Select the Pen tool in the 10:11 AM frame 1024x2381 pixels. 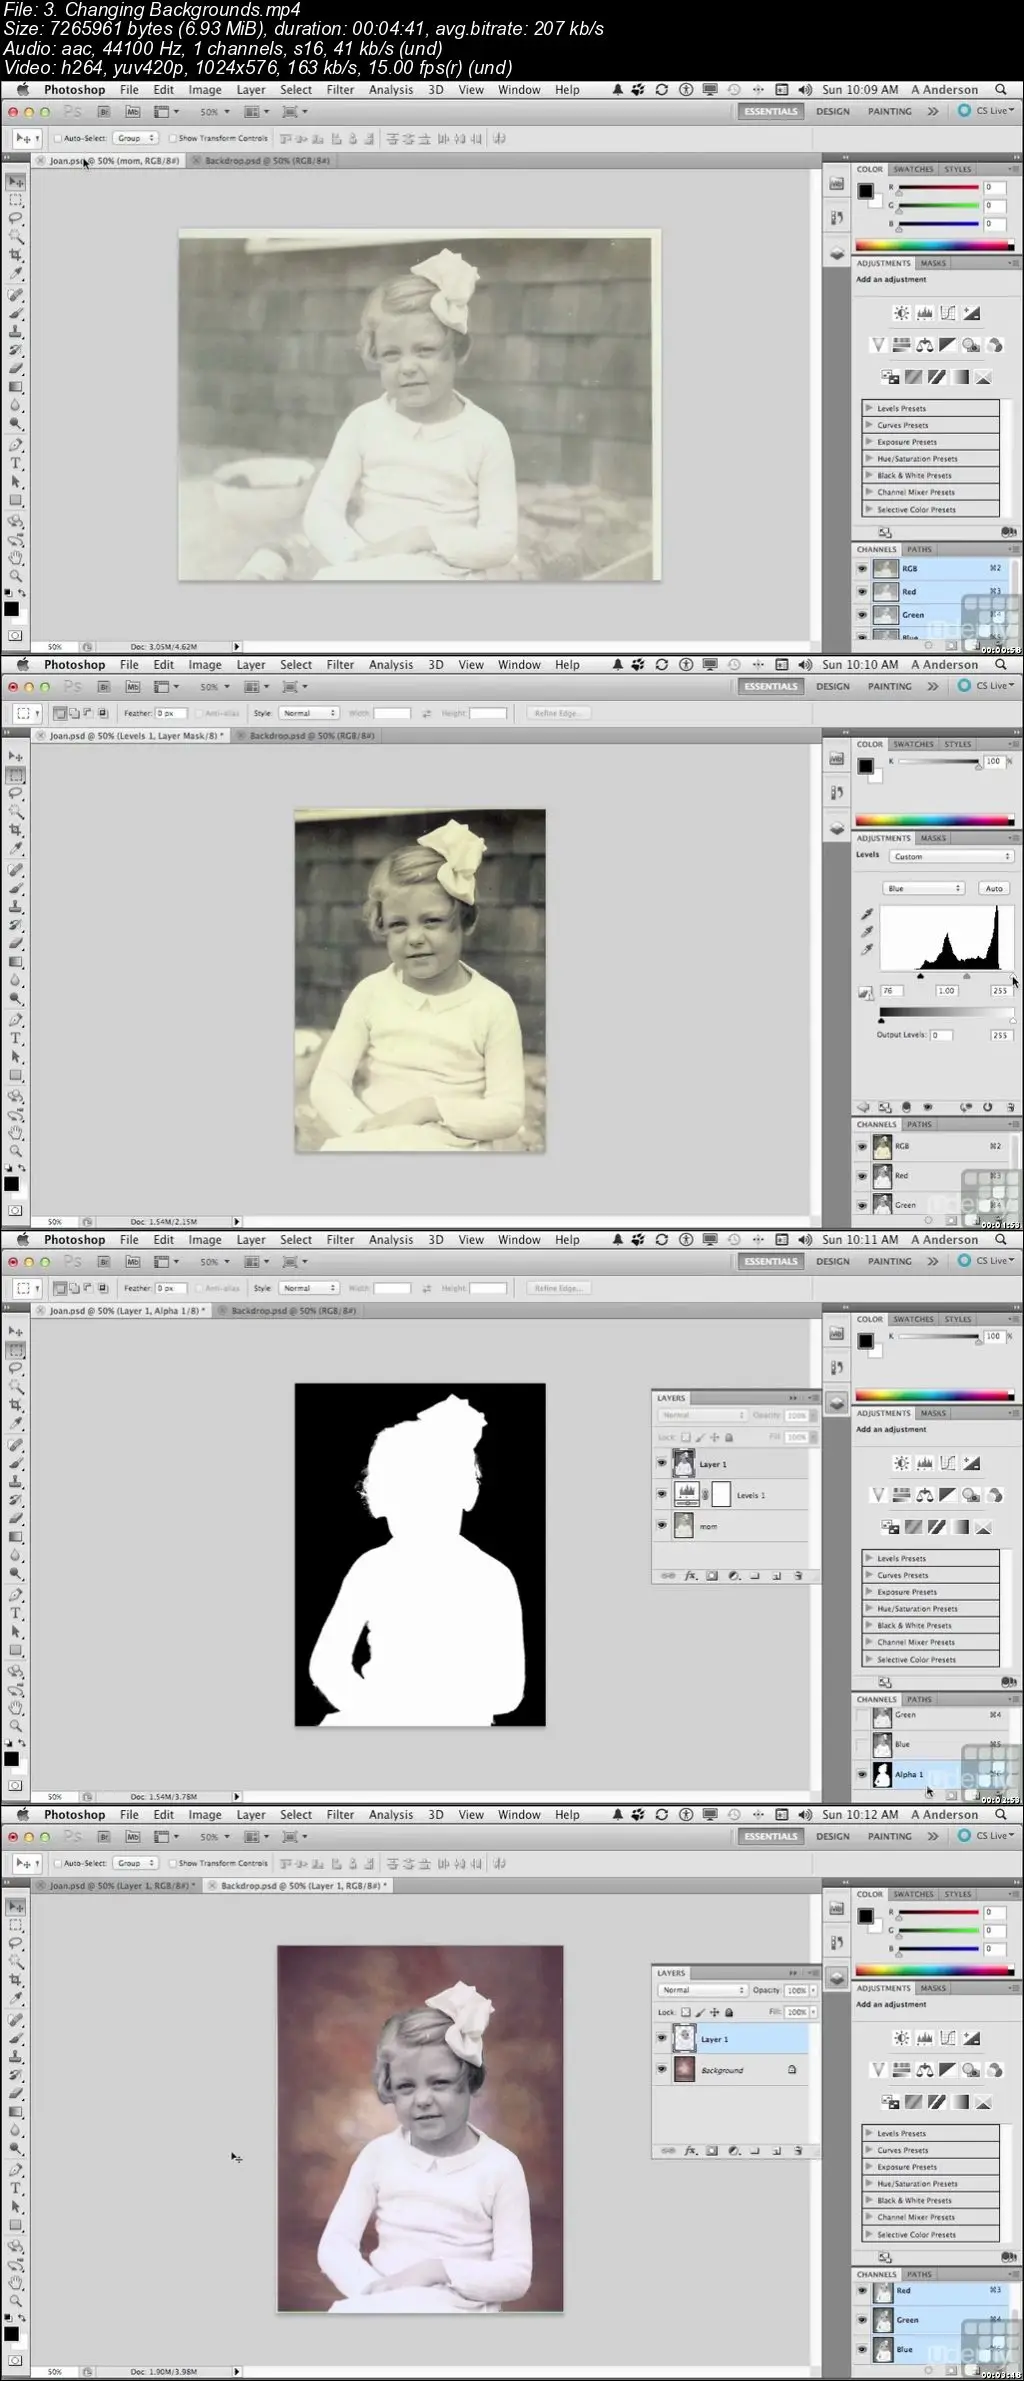click(16, 1594)
